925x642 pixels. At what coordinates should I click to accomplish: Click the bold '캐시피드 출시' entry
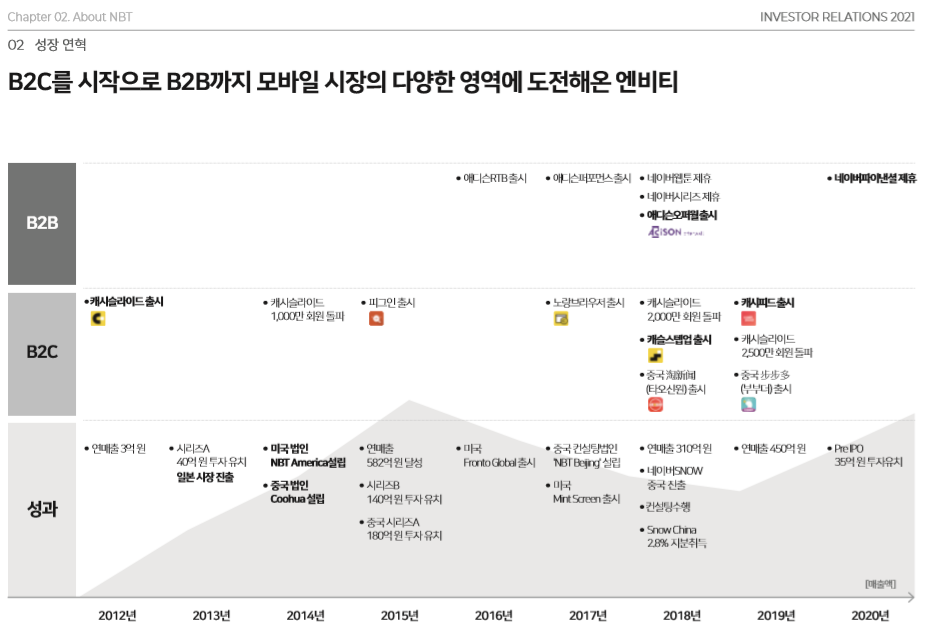coord(767,303)
